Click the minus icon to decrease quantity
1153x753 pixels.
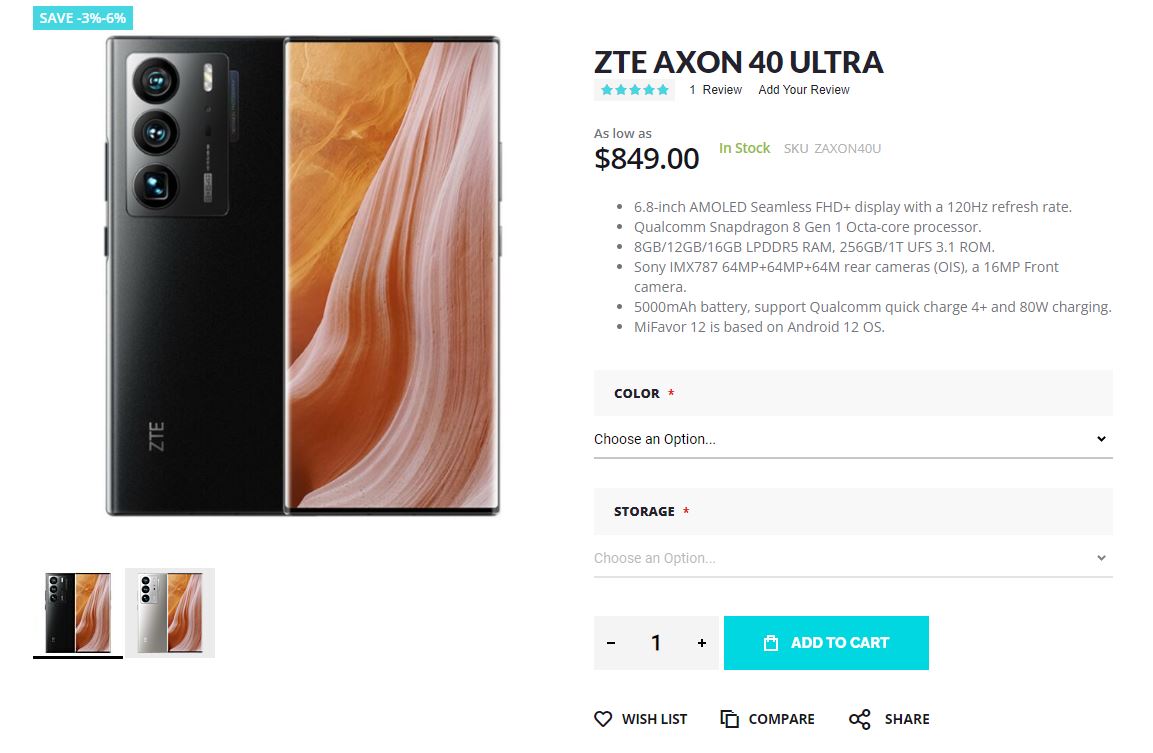click(x=610, y=643)
